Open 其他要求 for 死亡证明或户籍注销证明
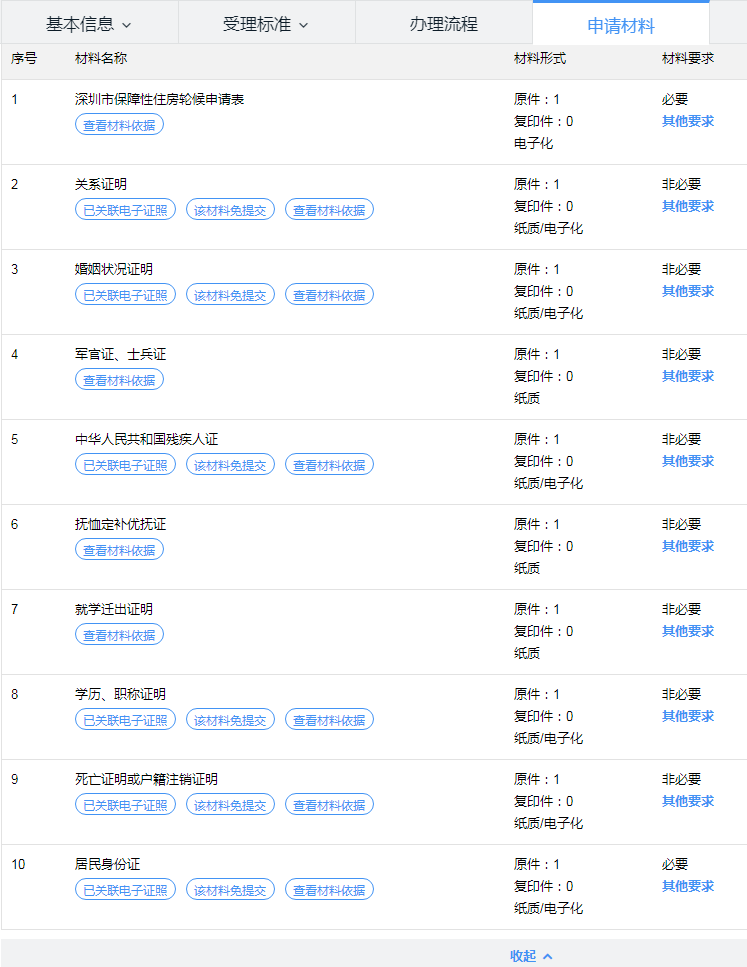Screen dimensions: 747x967 (x=688, y=802)
